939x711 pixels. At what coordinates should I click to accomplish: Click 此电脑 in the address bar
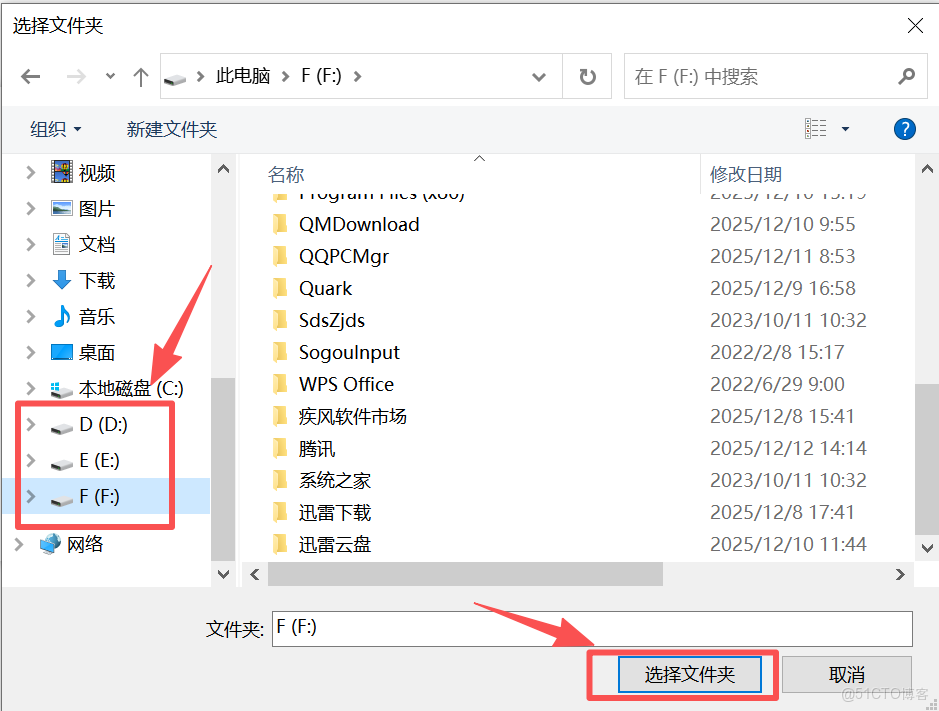pos(242,76)
